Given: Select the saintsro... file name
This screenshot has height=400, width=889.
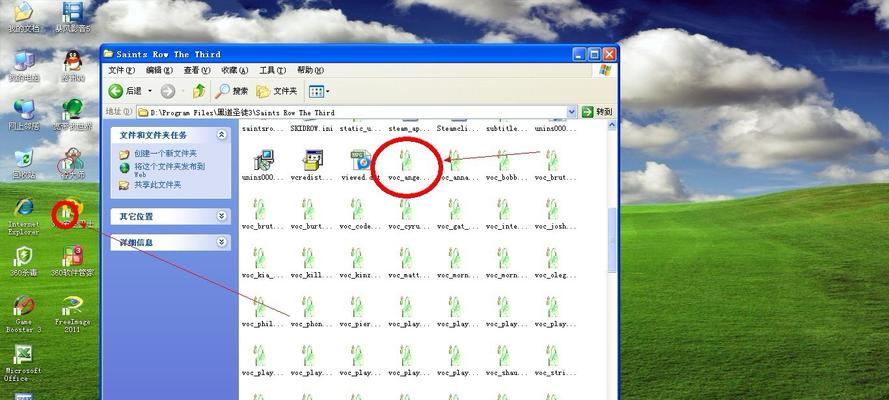Looking at the screenshot, I should point(263,129).
